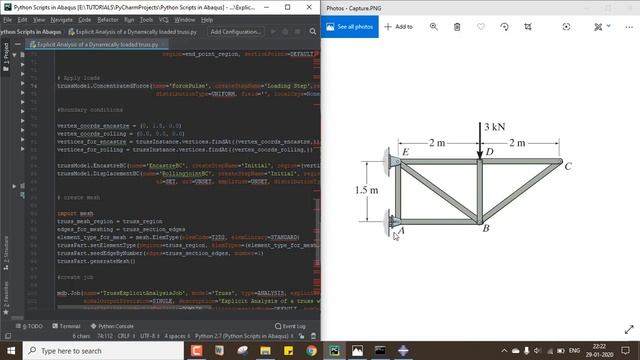Open the Python 2.7 interpreter selector in status bar

tap(244, 336)
